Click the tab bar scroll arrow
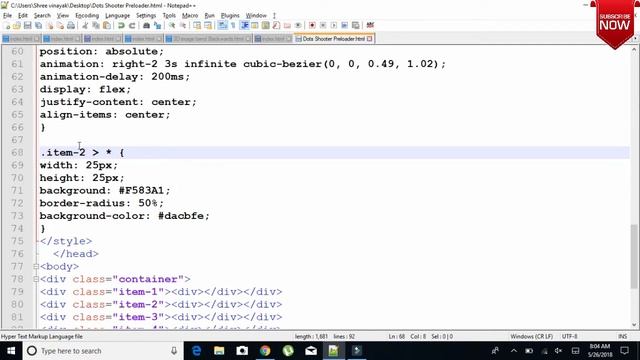The height and width of the screenshot is (360, 640). [635, 38]
